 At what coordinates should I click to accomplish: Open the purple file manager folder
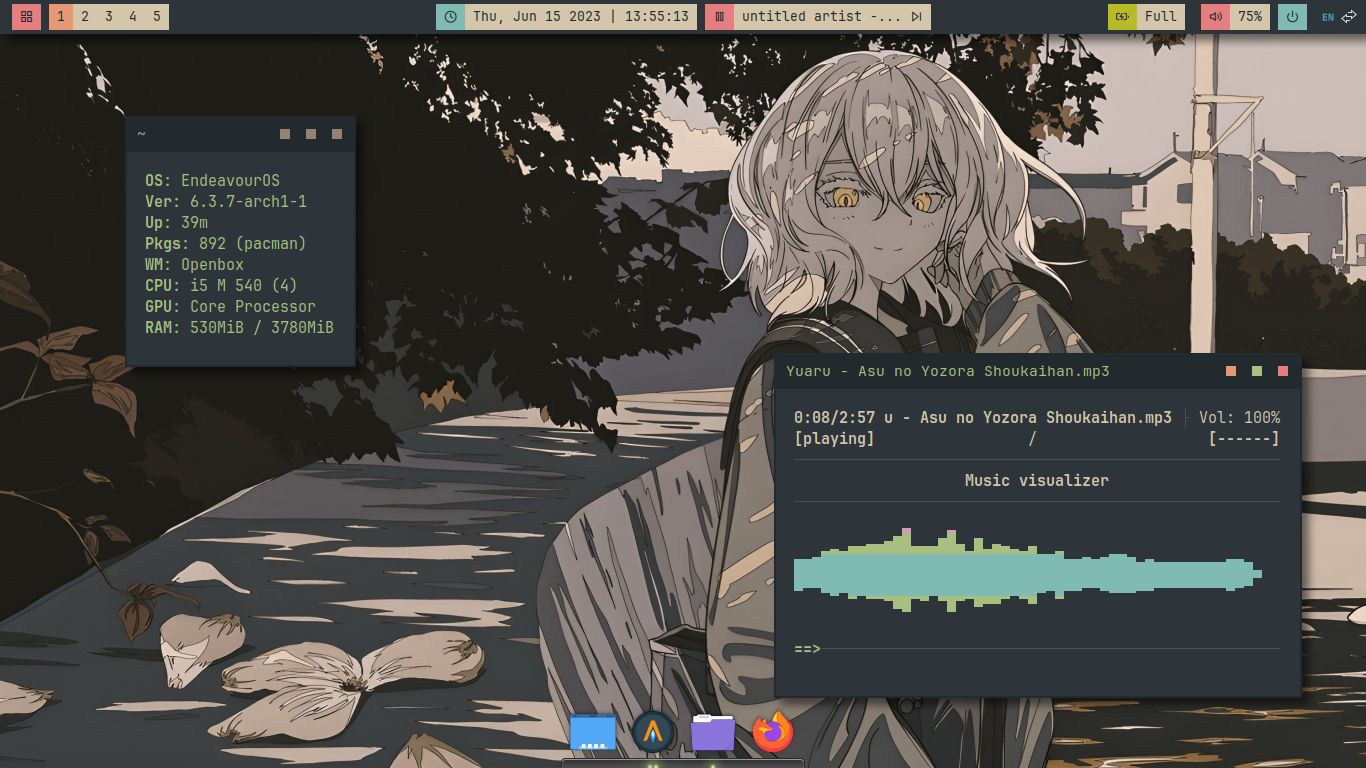click(713, 733)
